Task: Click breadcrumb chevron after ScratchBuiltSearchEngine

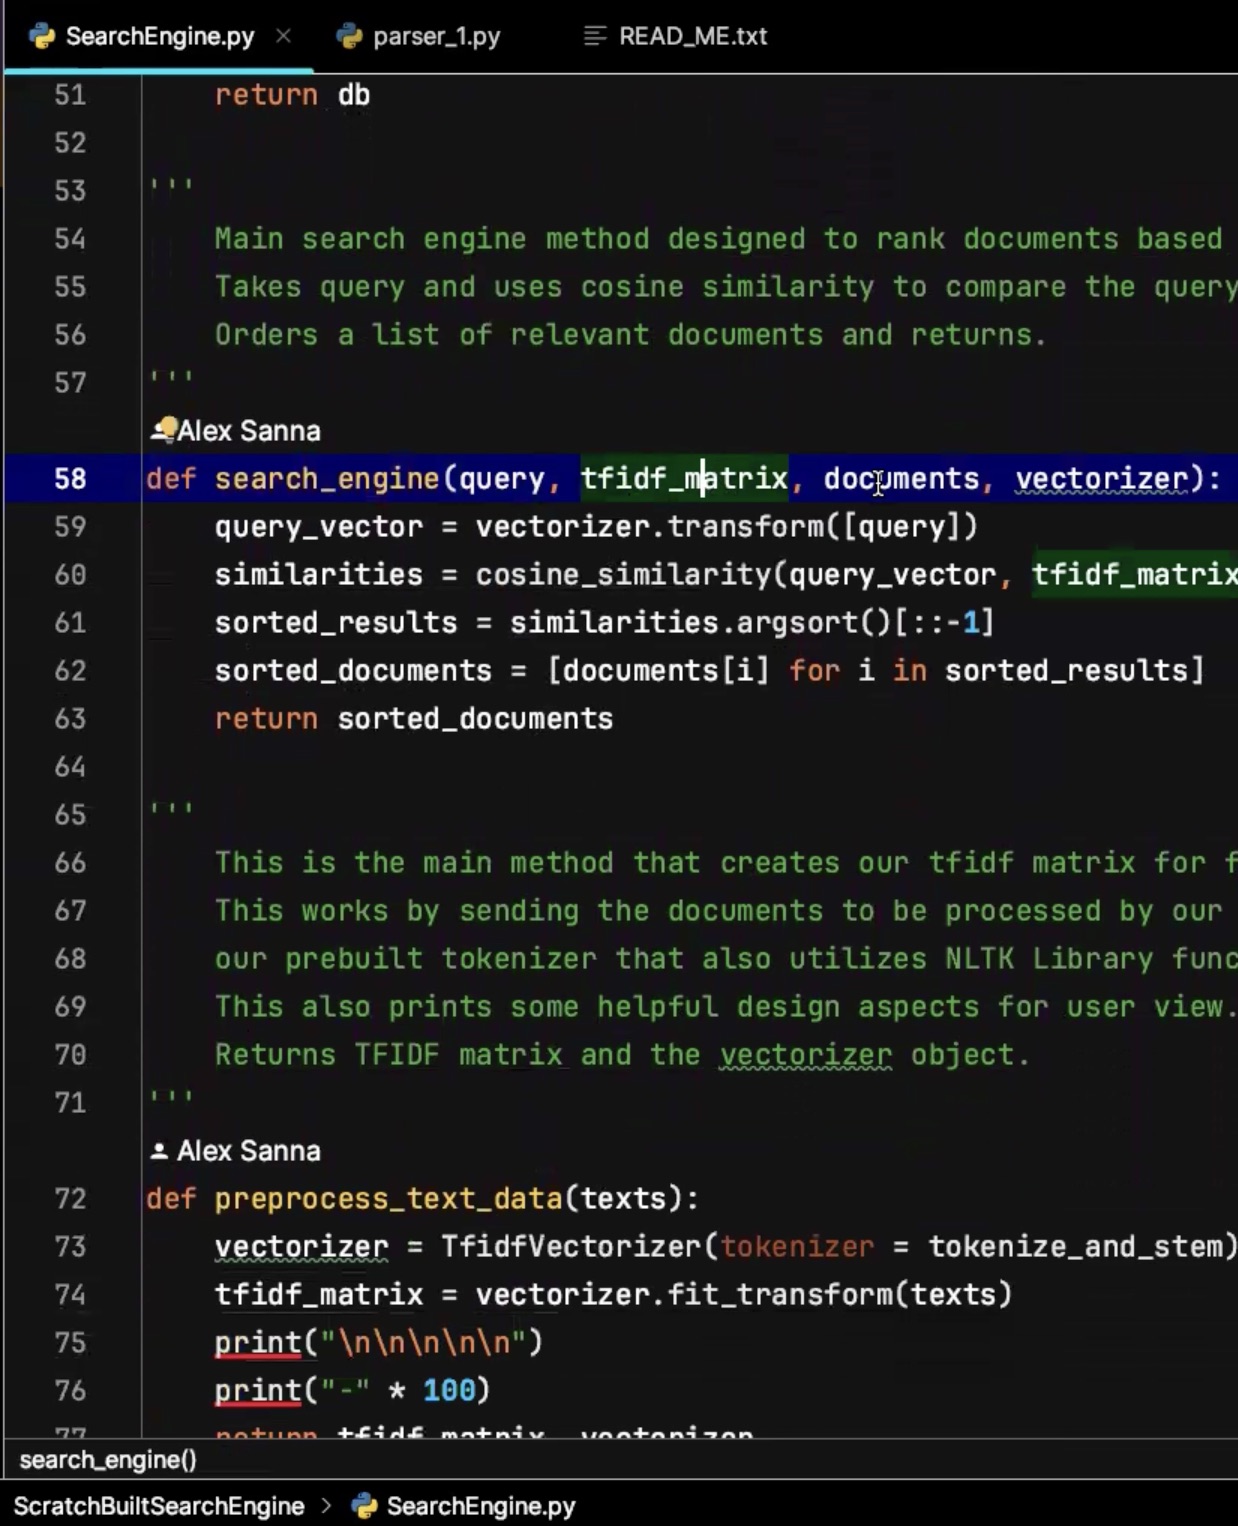Action: (x=327, y=1506)
